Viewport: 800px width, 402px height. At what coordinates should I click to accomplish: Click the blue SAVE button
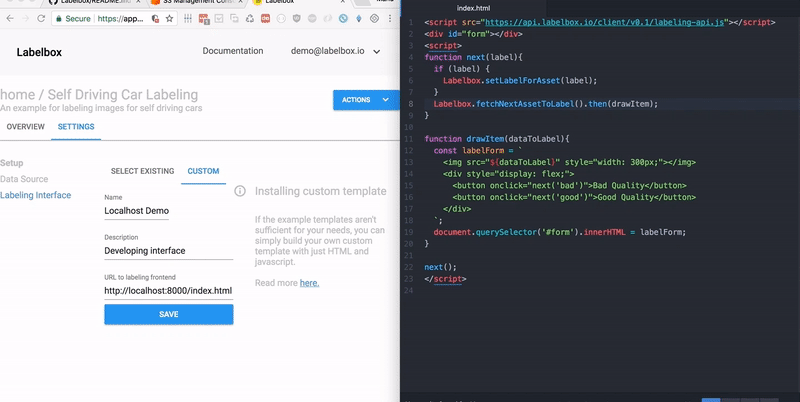(x=169, y=314)
